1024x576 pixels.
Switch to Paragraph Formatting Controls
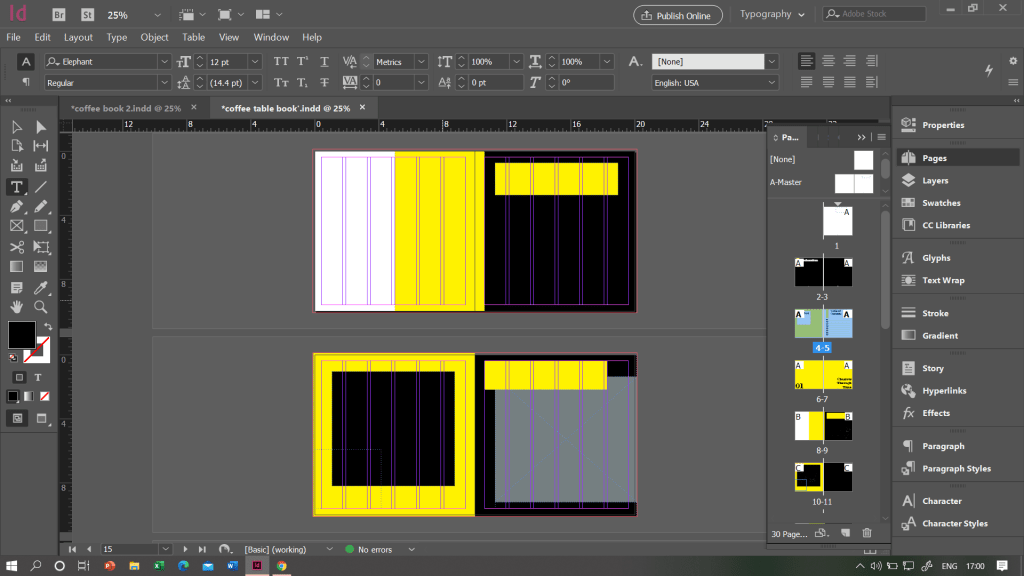(26, 83)
